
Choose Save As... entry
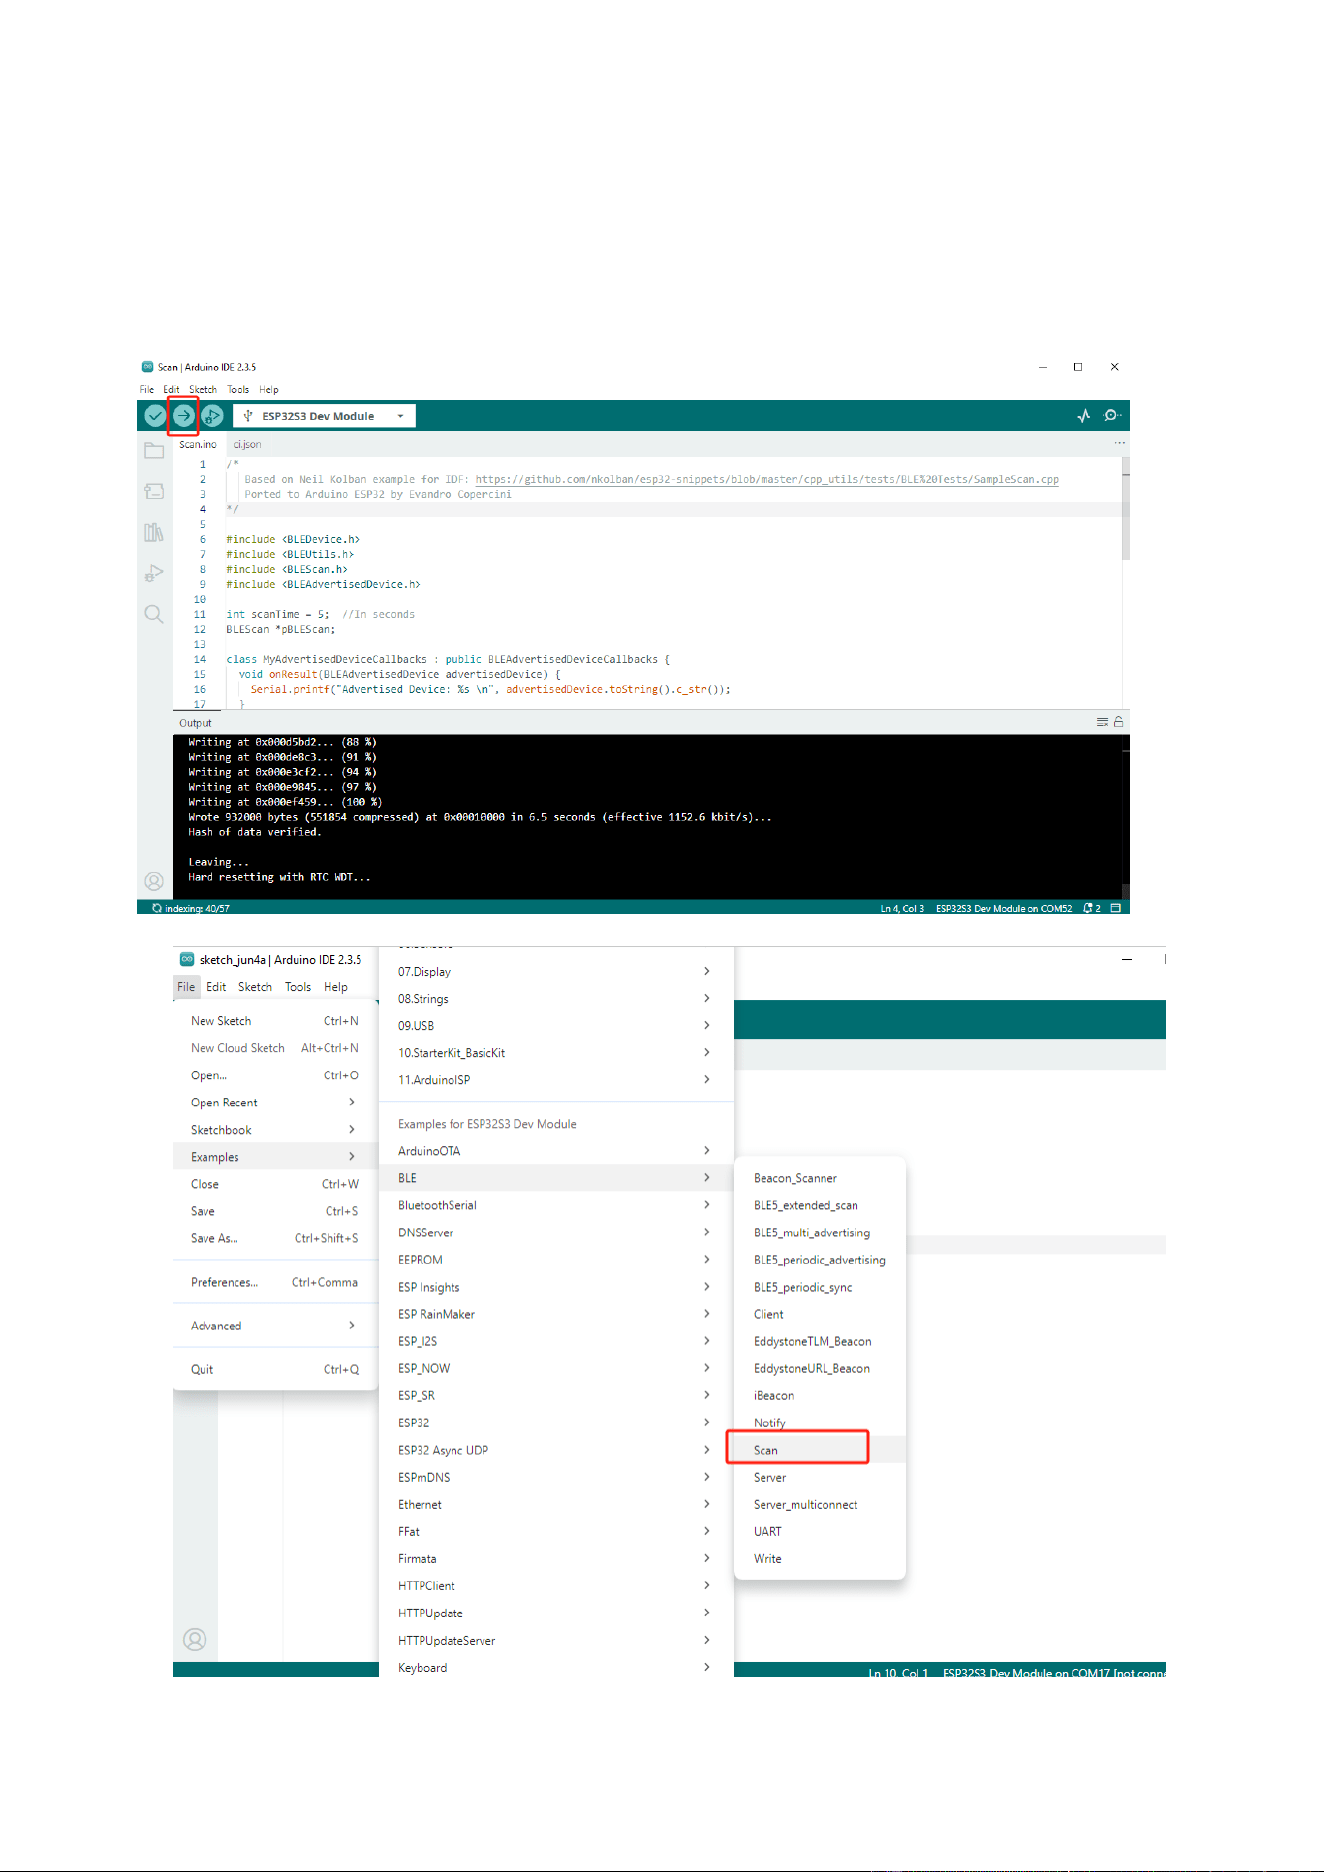coord(275,1238)
